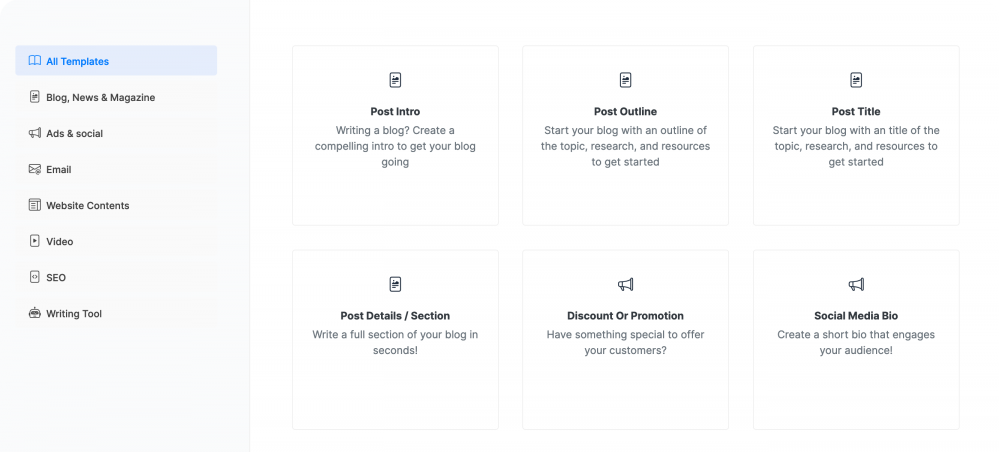Click the Video play icon

click(x=35, y=241)
